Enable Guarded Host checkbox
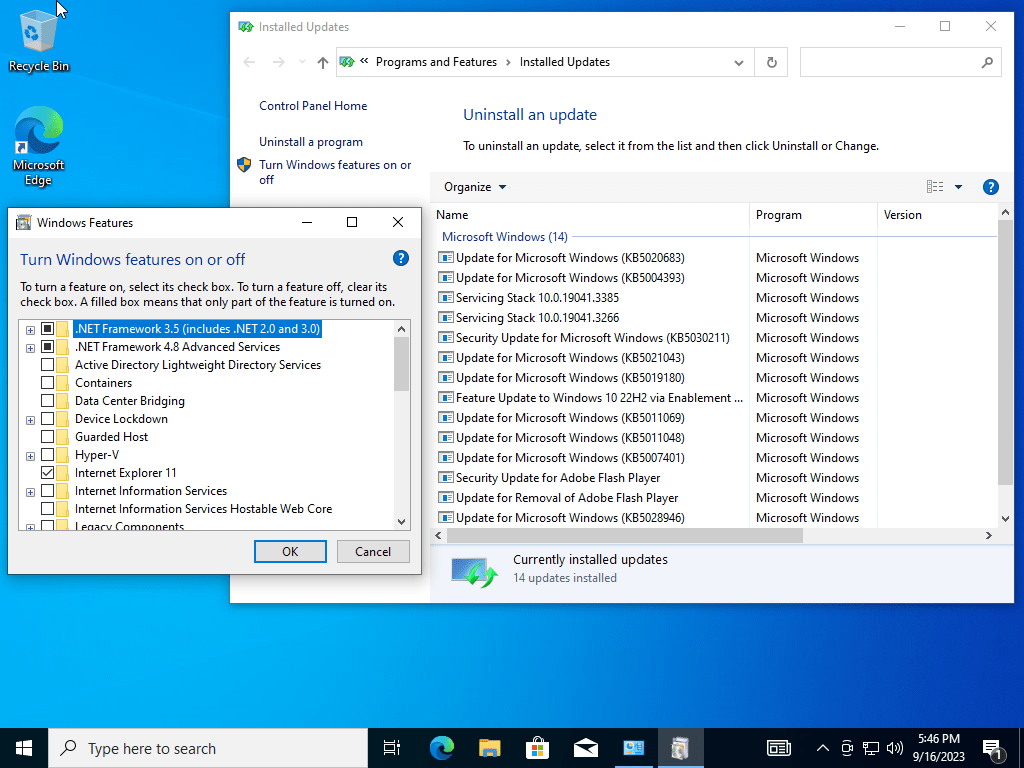This screenshot has width=1024, height=768. (x=48, y=436)
